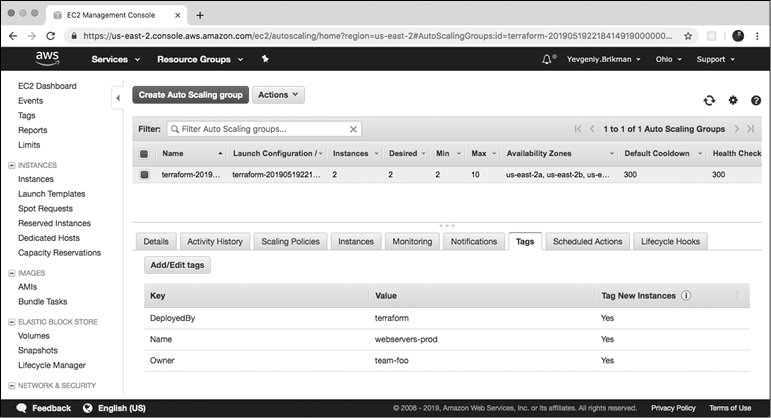Toggle the select-all header checkbox
The width and height of the screenshot is (771, 418).
pos(144,154)
